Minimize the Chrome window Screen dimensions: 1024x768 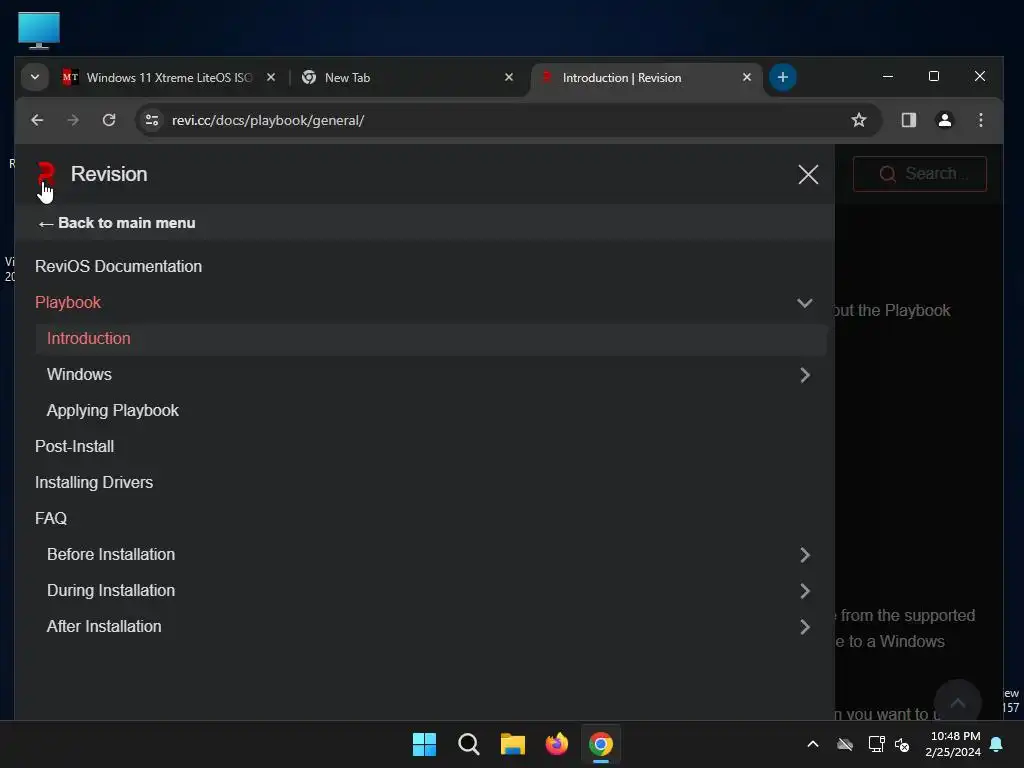click(888, 76)
